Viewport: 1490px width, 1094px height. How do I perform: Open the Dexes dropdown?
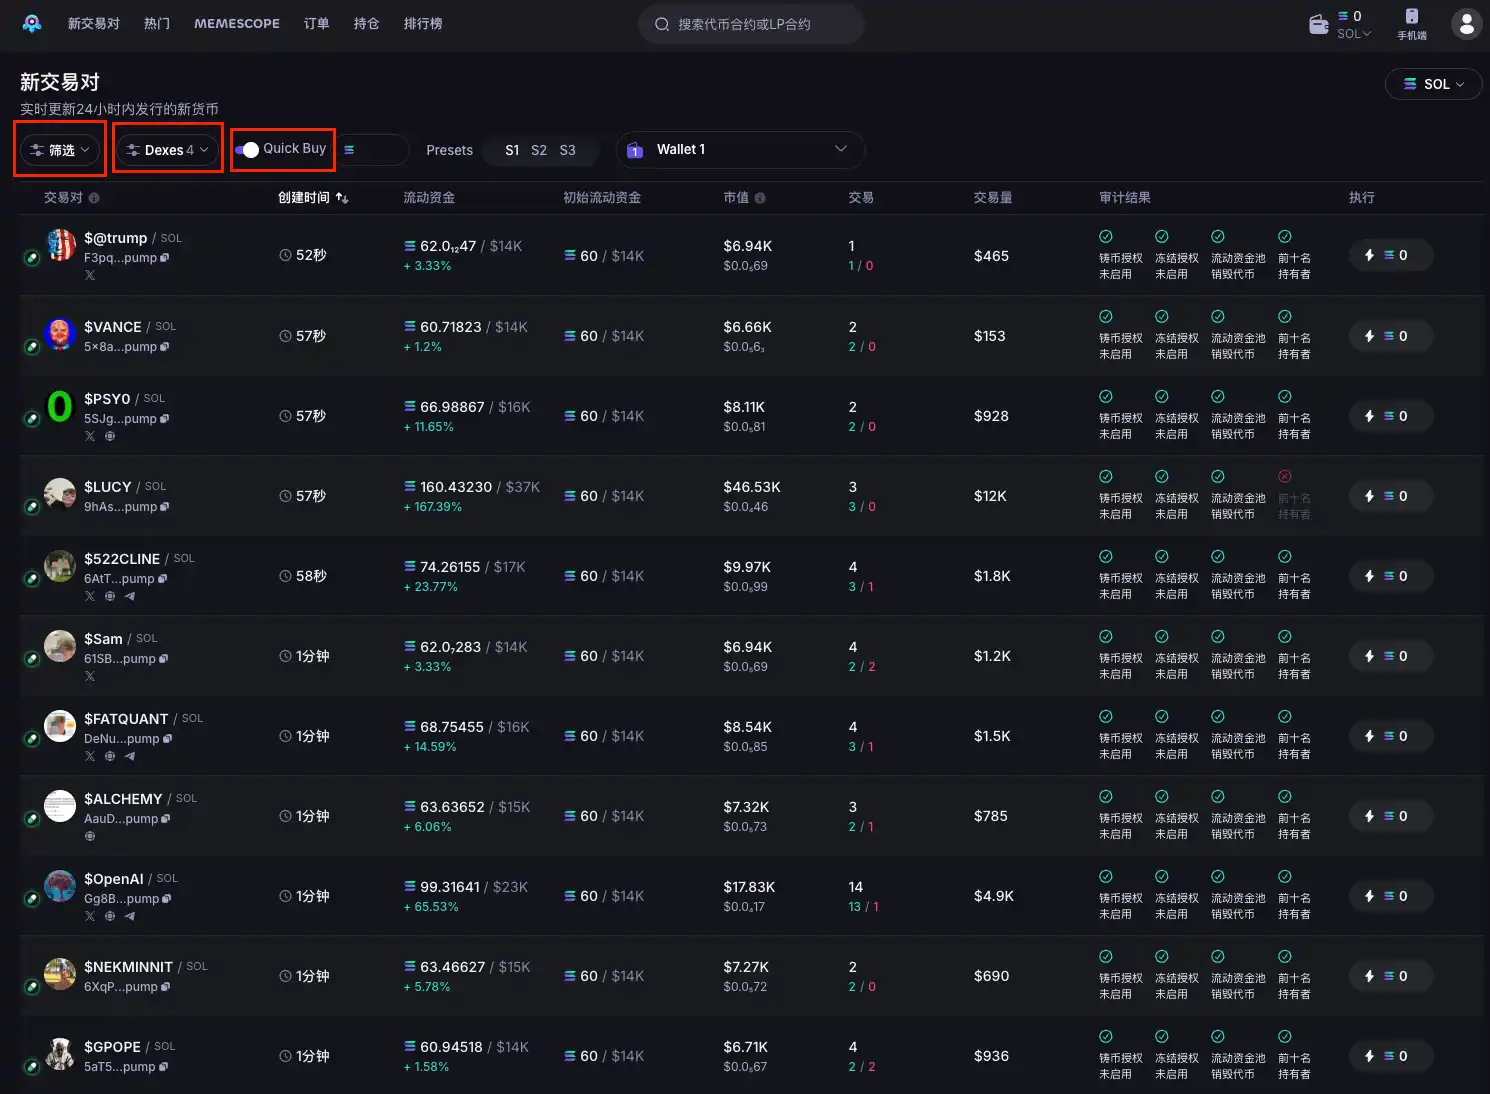tap(168, 150)
